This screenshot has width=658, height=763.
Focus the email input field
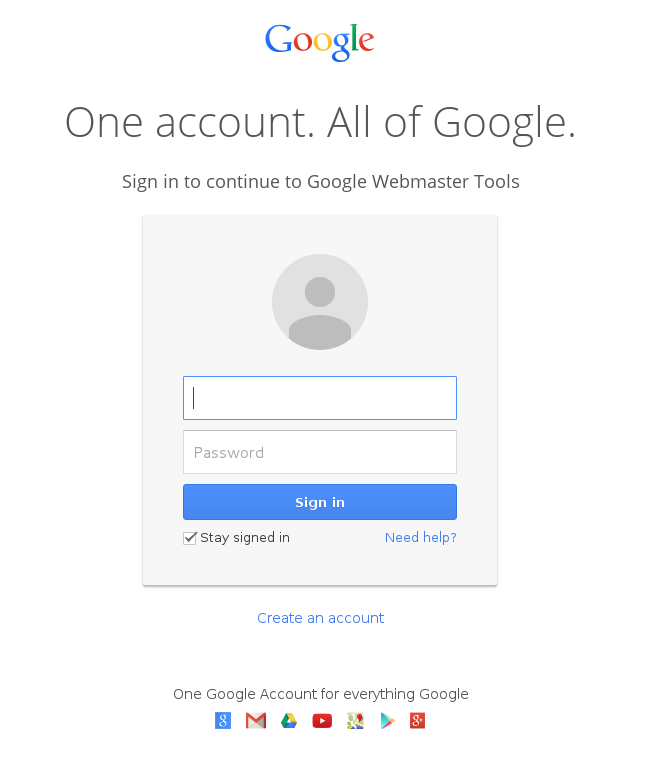(320, 398)
